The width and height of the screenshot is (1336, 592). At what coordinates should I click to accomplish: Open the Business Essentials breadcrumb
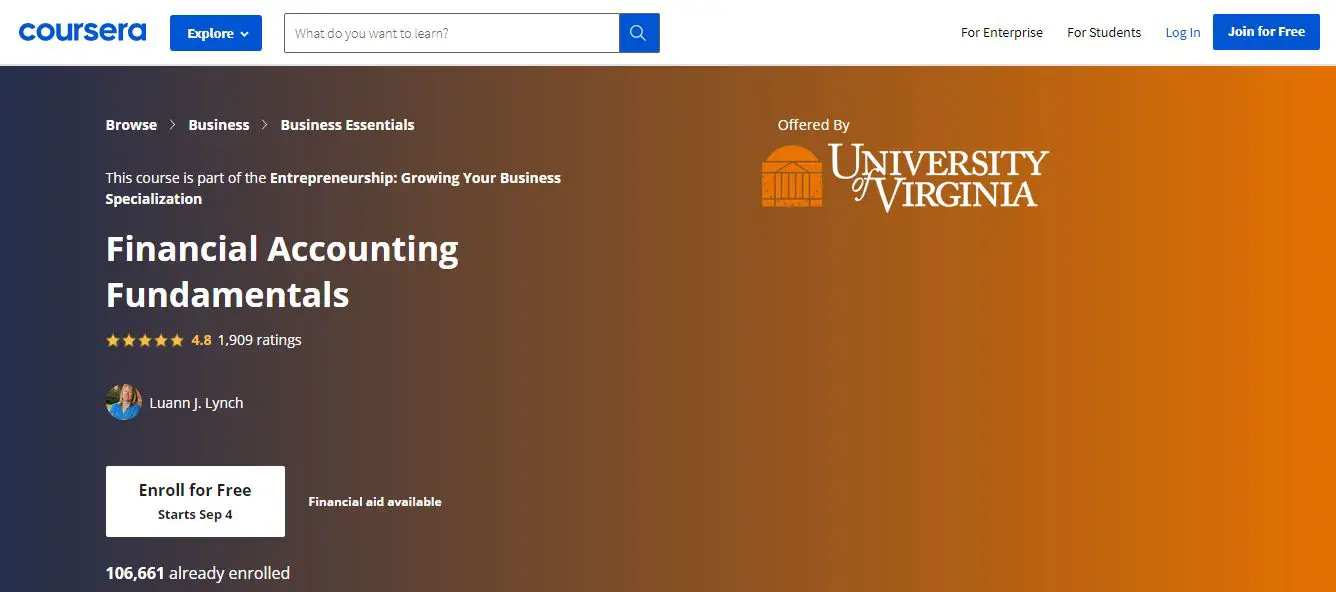tap(347, 125)
